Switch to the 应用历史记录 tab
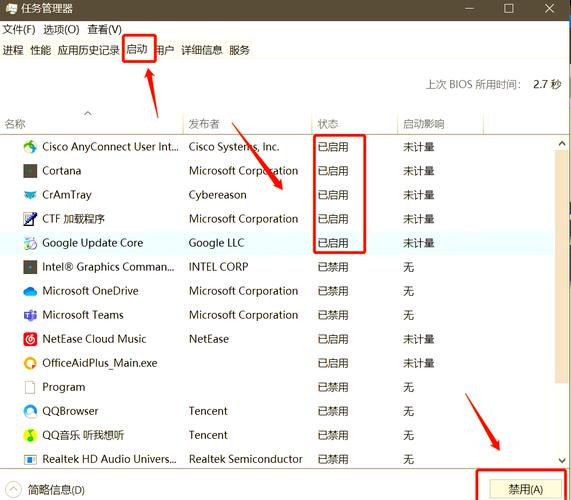The image size is (571, 500). click(88, 50)
